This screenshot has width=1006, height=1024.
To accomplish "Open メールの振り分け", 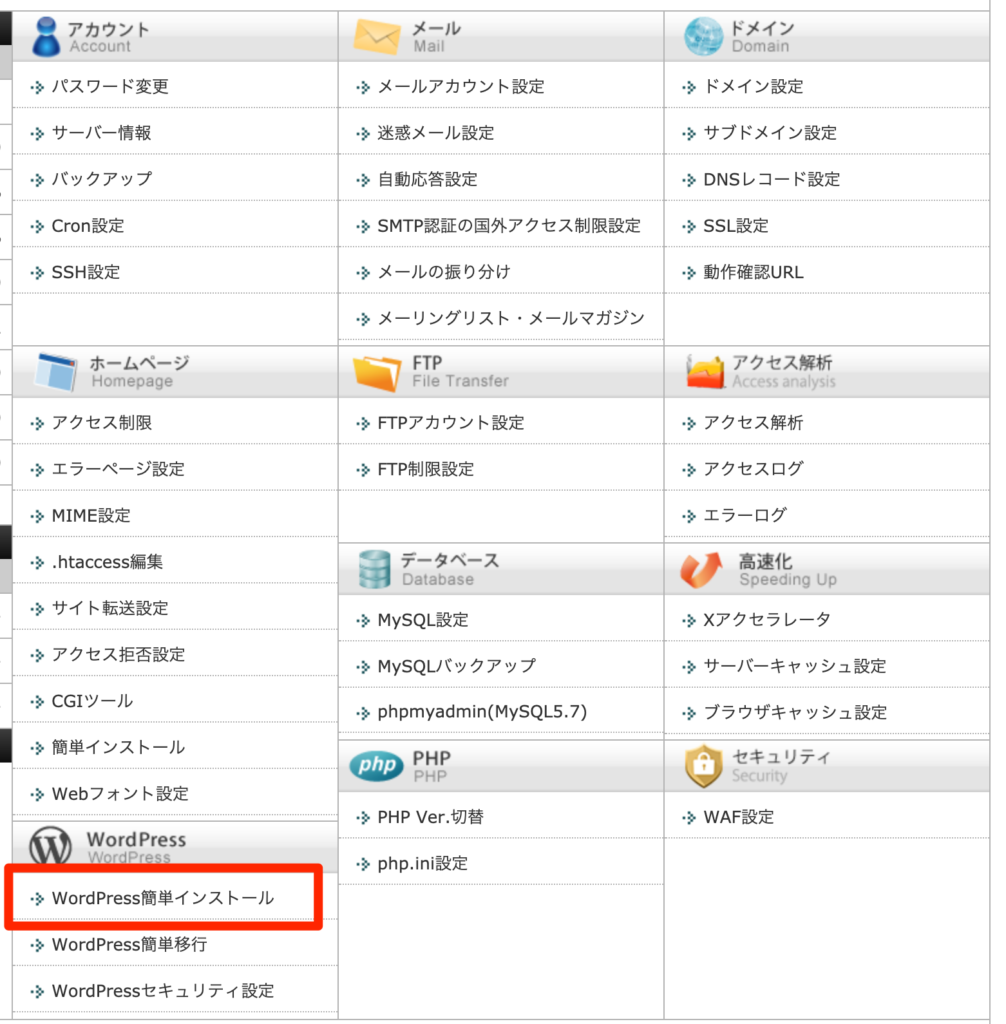I will 444,272.
